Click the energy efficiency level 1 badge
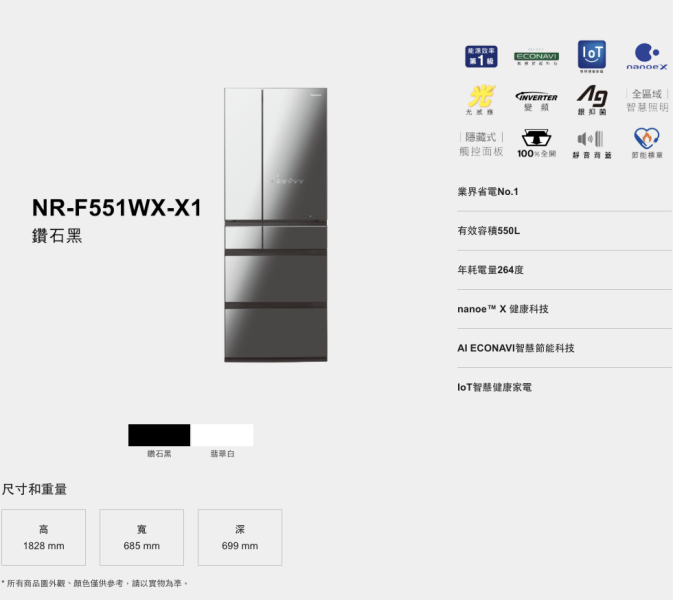The width and height of the screenshot is (673, 600). 481,56
